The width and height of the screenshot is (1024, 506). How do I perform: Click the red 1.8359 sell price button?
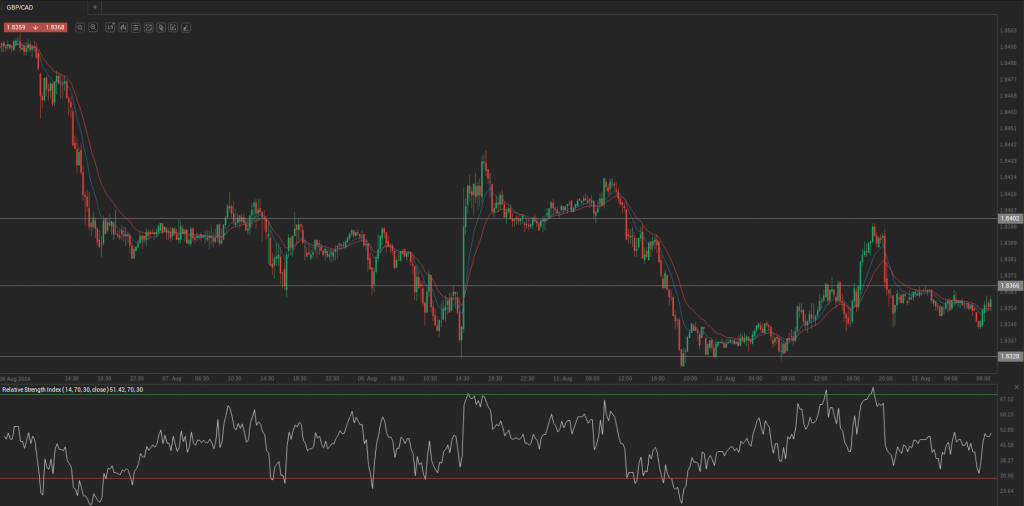[17, 27]
